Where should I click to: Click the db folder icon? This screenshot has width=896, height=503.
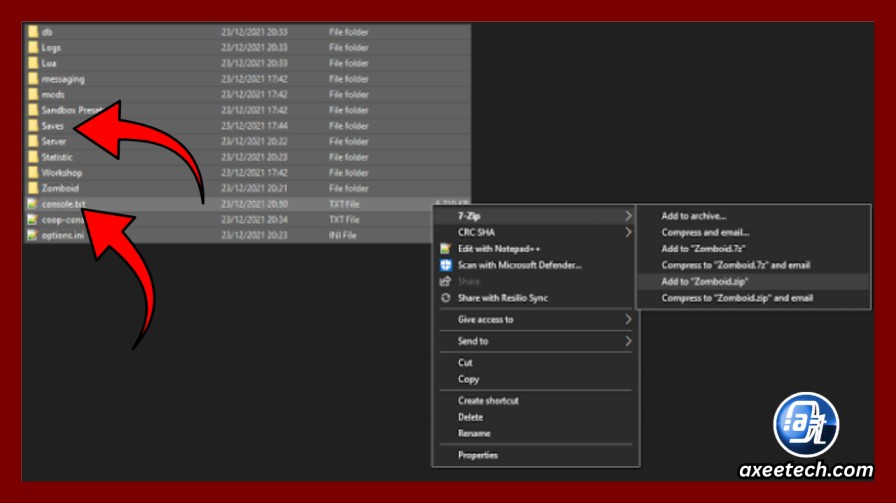coord(33,32)
